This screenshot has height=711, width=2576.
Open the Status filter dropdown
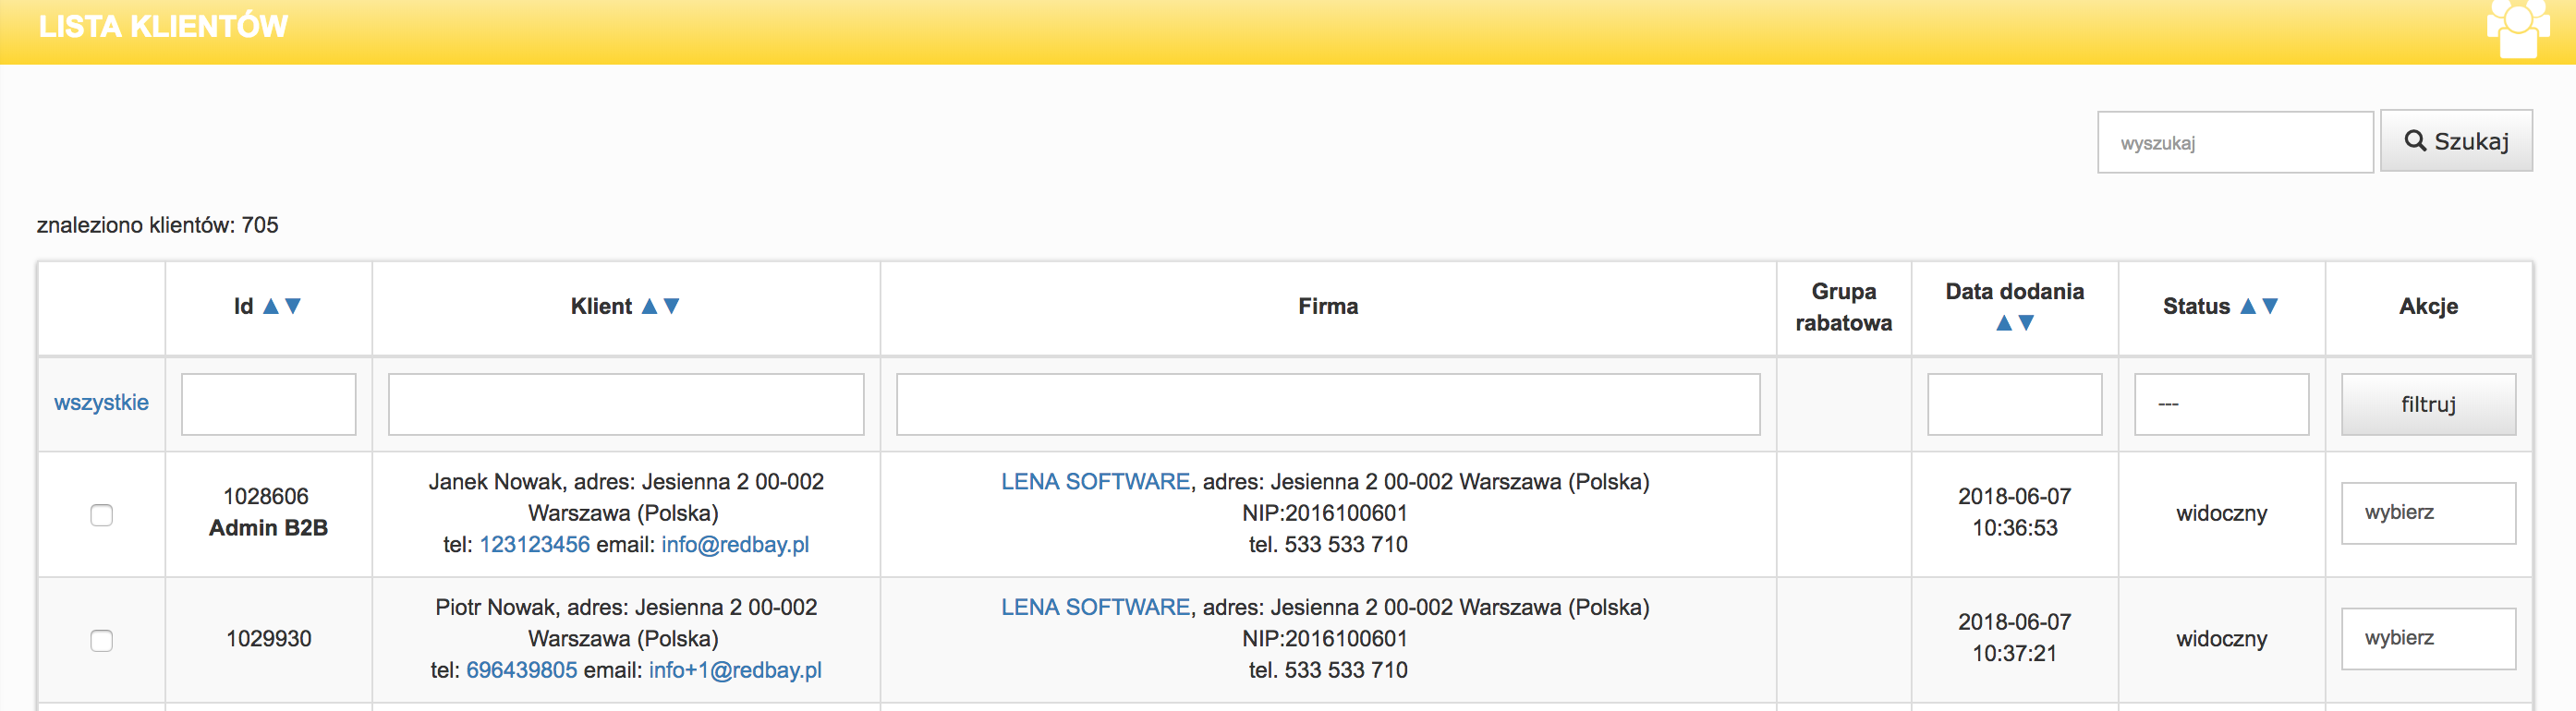click(2220, 404)
